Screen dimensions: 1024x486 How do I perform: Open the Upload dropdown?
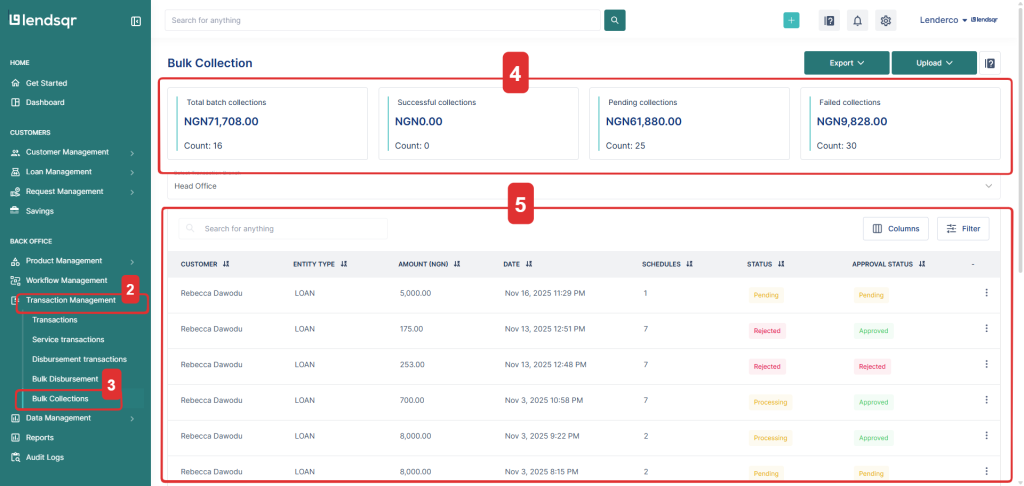click(933, 63)
